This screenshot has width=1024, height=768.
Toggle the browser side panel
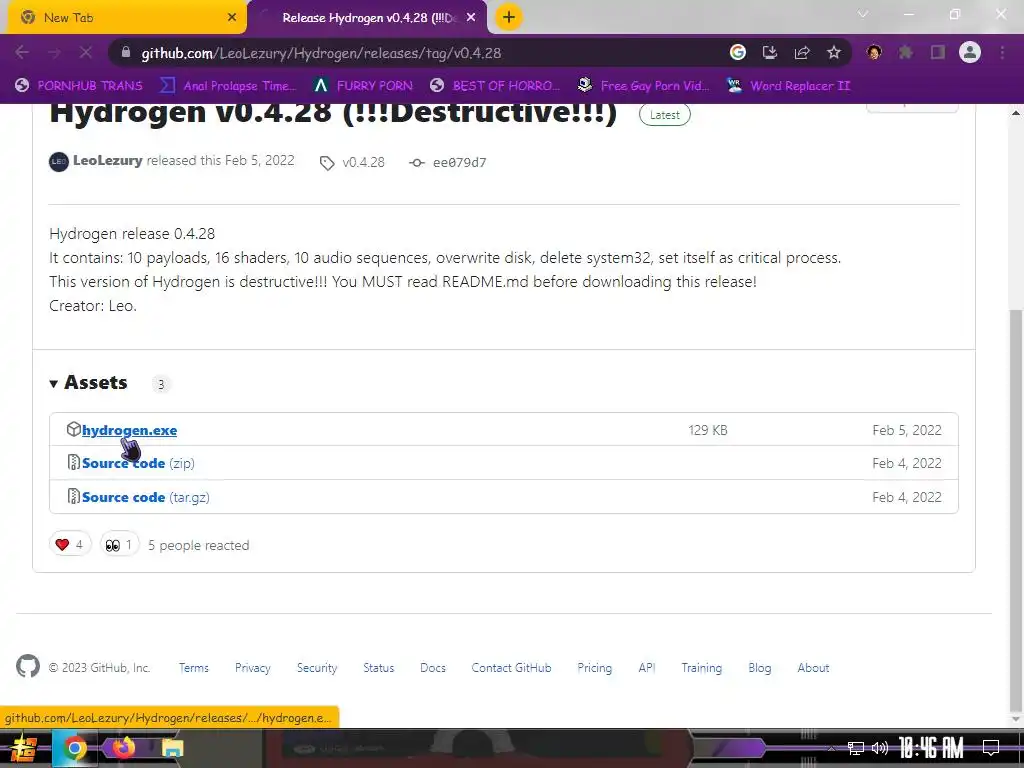[938, 52]
